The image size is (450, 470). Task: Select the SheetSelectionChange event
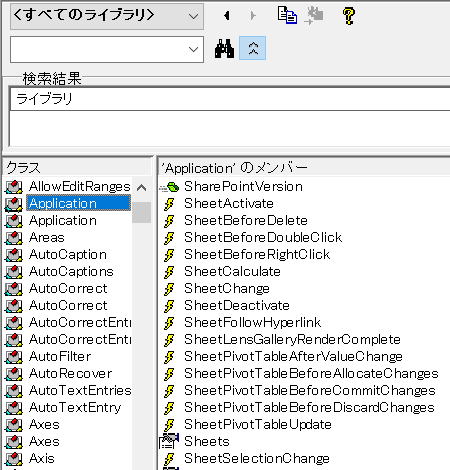[x=257, y=458]
